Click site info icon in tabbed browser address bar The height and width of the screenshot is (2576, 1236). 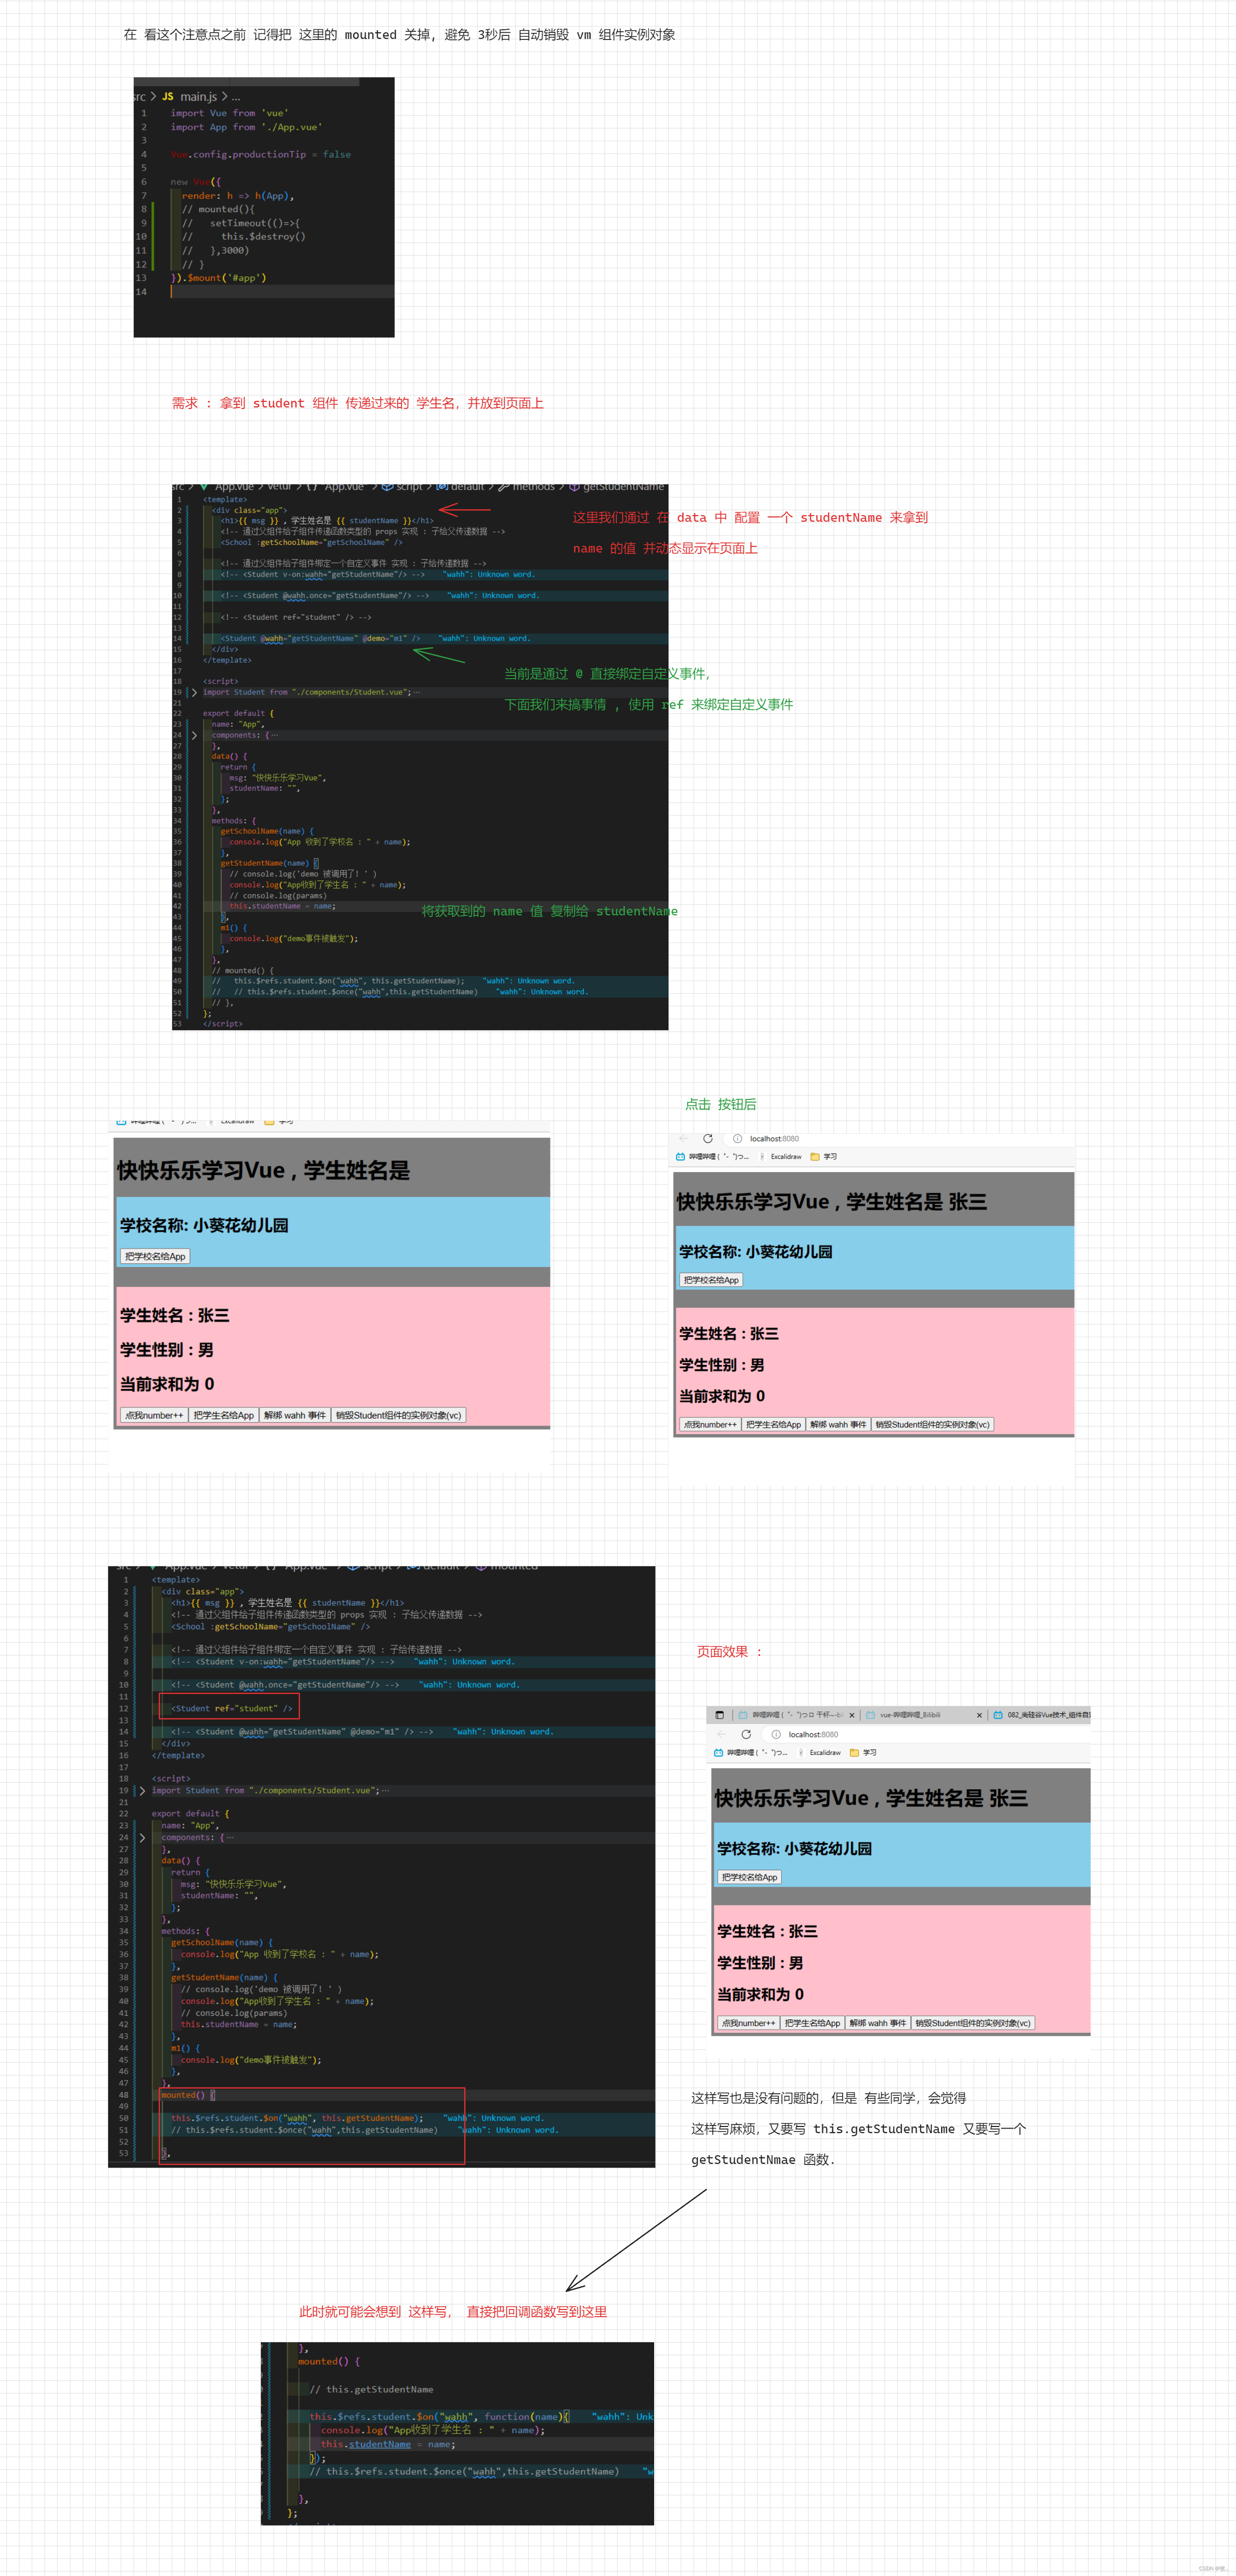coord(776,1734)
